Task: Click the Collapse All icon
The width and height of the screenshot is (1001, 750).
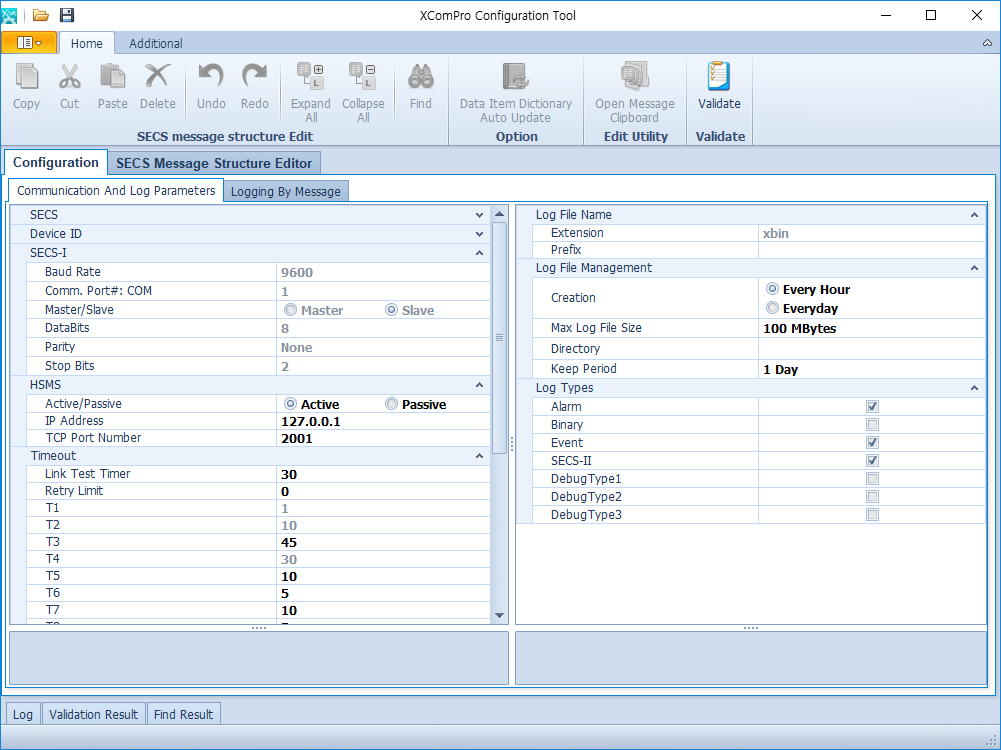Action: 363,76
